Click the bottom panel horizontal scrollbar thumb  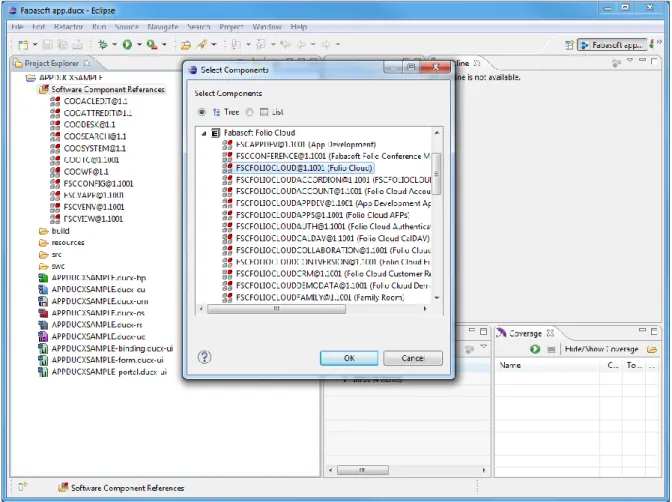click(363, 470)
